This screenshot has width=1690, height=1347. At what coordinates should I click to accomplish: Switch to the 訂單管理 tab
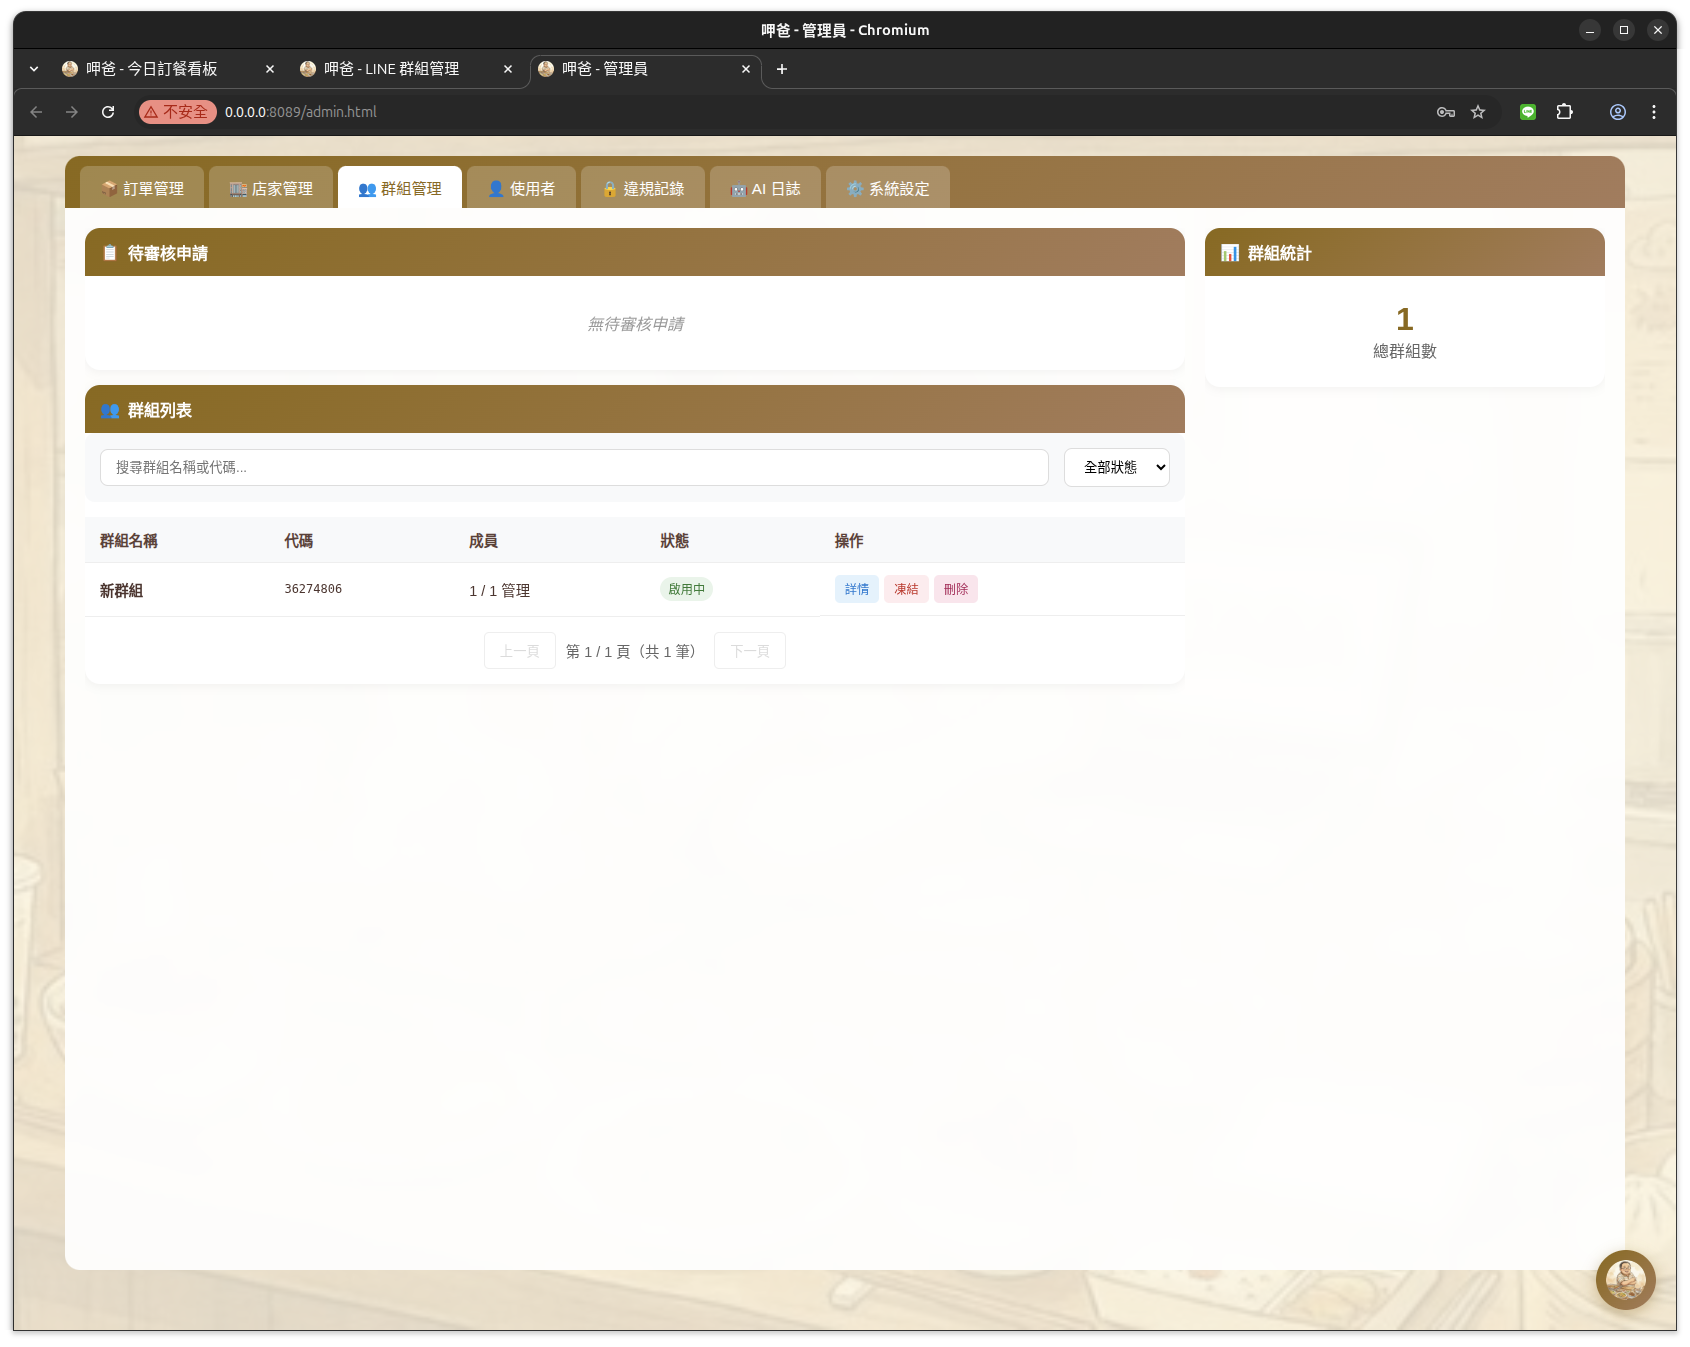142,188
